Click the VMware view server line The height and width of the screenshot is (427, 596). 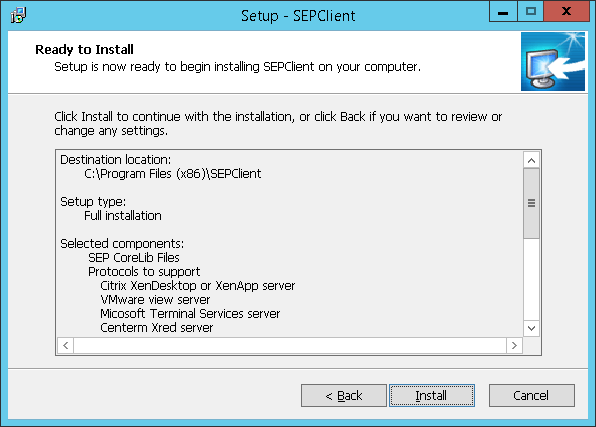[155, 300]
